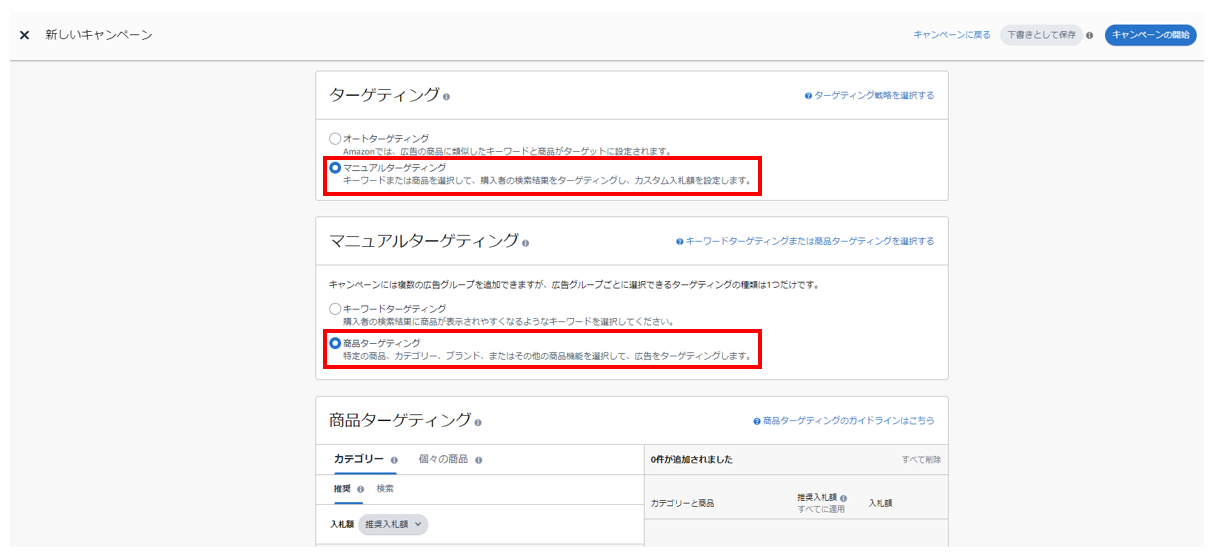Click 0件が追加されました text
This screenshot has height=558, width=1216.
(692, 460)
